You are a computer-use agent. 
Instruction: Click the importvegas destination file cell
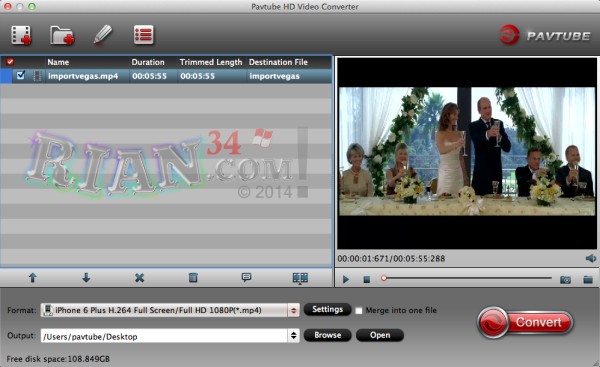coord(274,76)
